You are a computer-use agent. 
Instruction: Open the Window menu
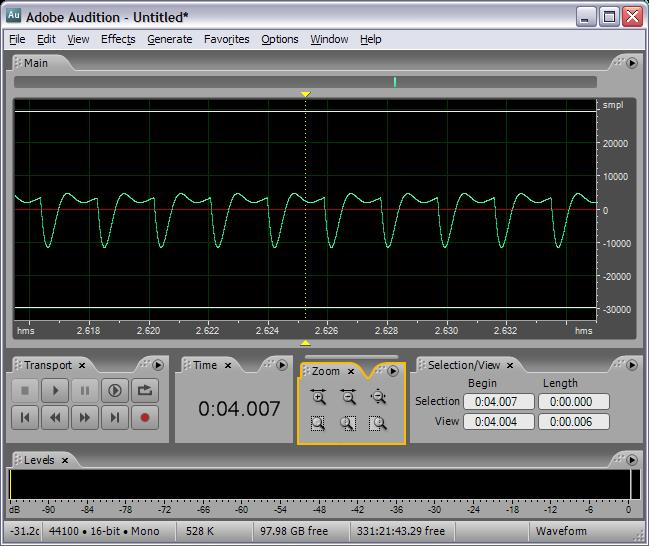[329, 39]
